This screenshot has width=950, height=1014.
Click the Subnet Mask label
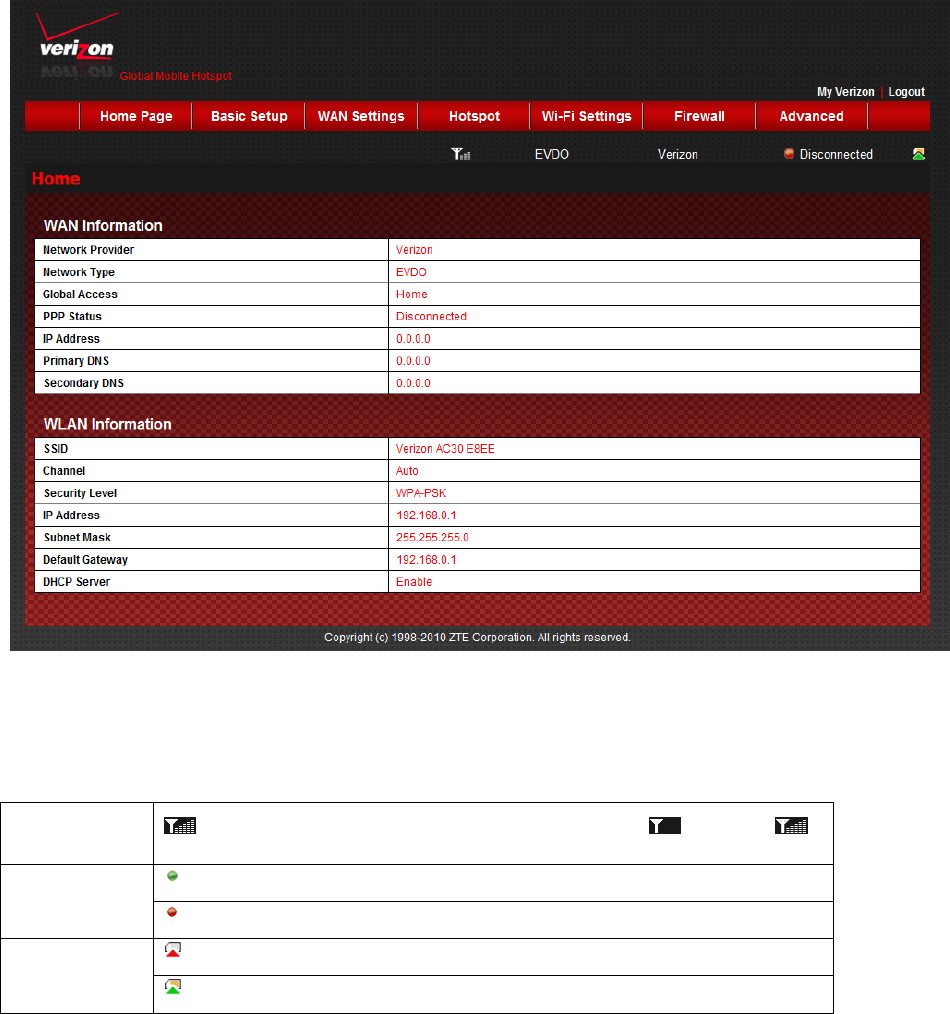pyautogui.click(x=77, y=537)
